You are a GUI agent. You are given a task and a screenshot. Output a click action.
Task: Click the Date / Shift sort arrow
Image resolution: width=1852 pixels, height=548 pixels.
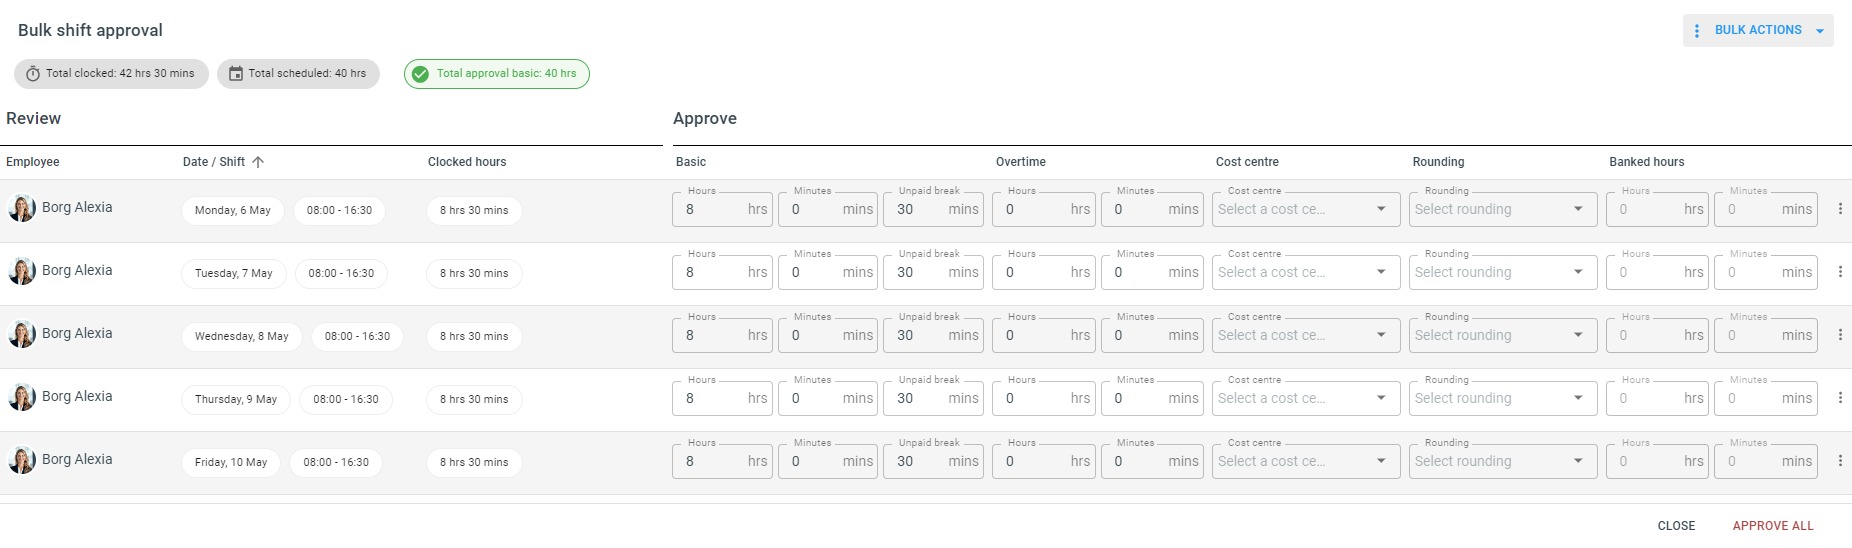coord(258,162)
